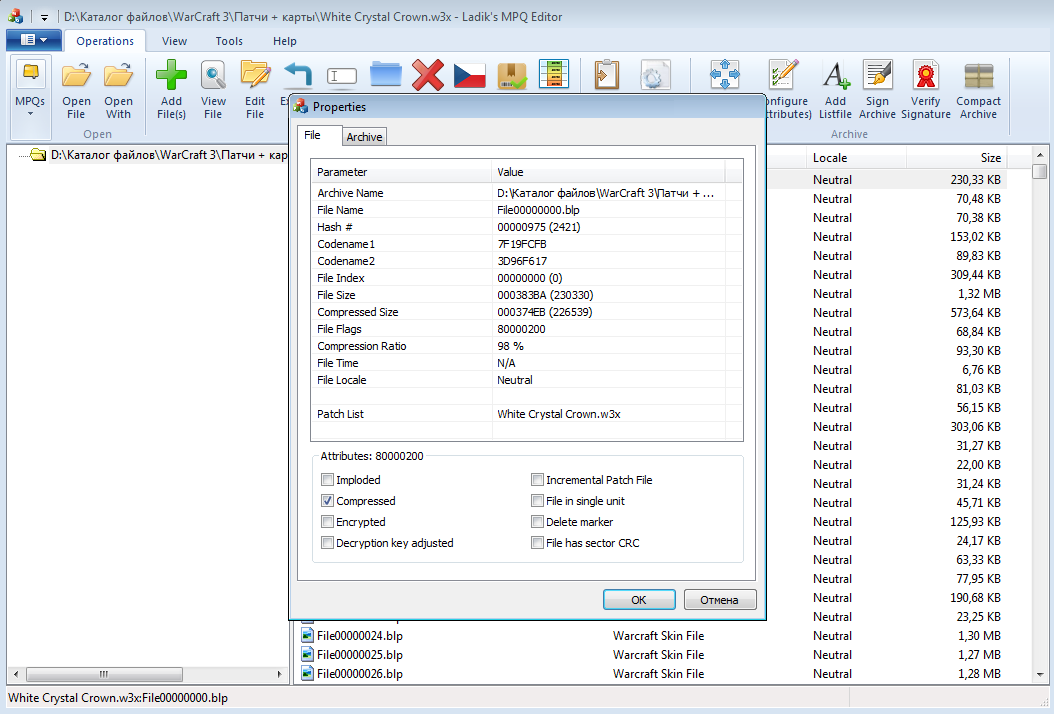This screenshot has height=714, width=1054.
Task: Tick the Delete marker checkbox
Action: [537, 522]
